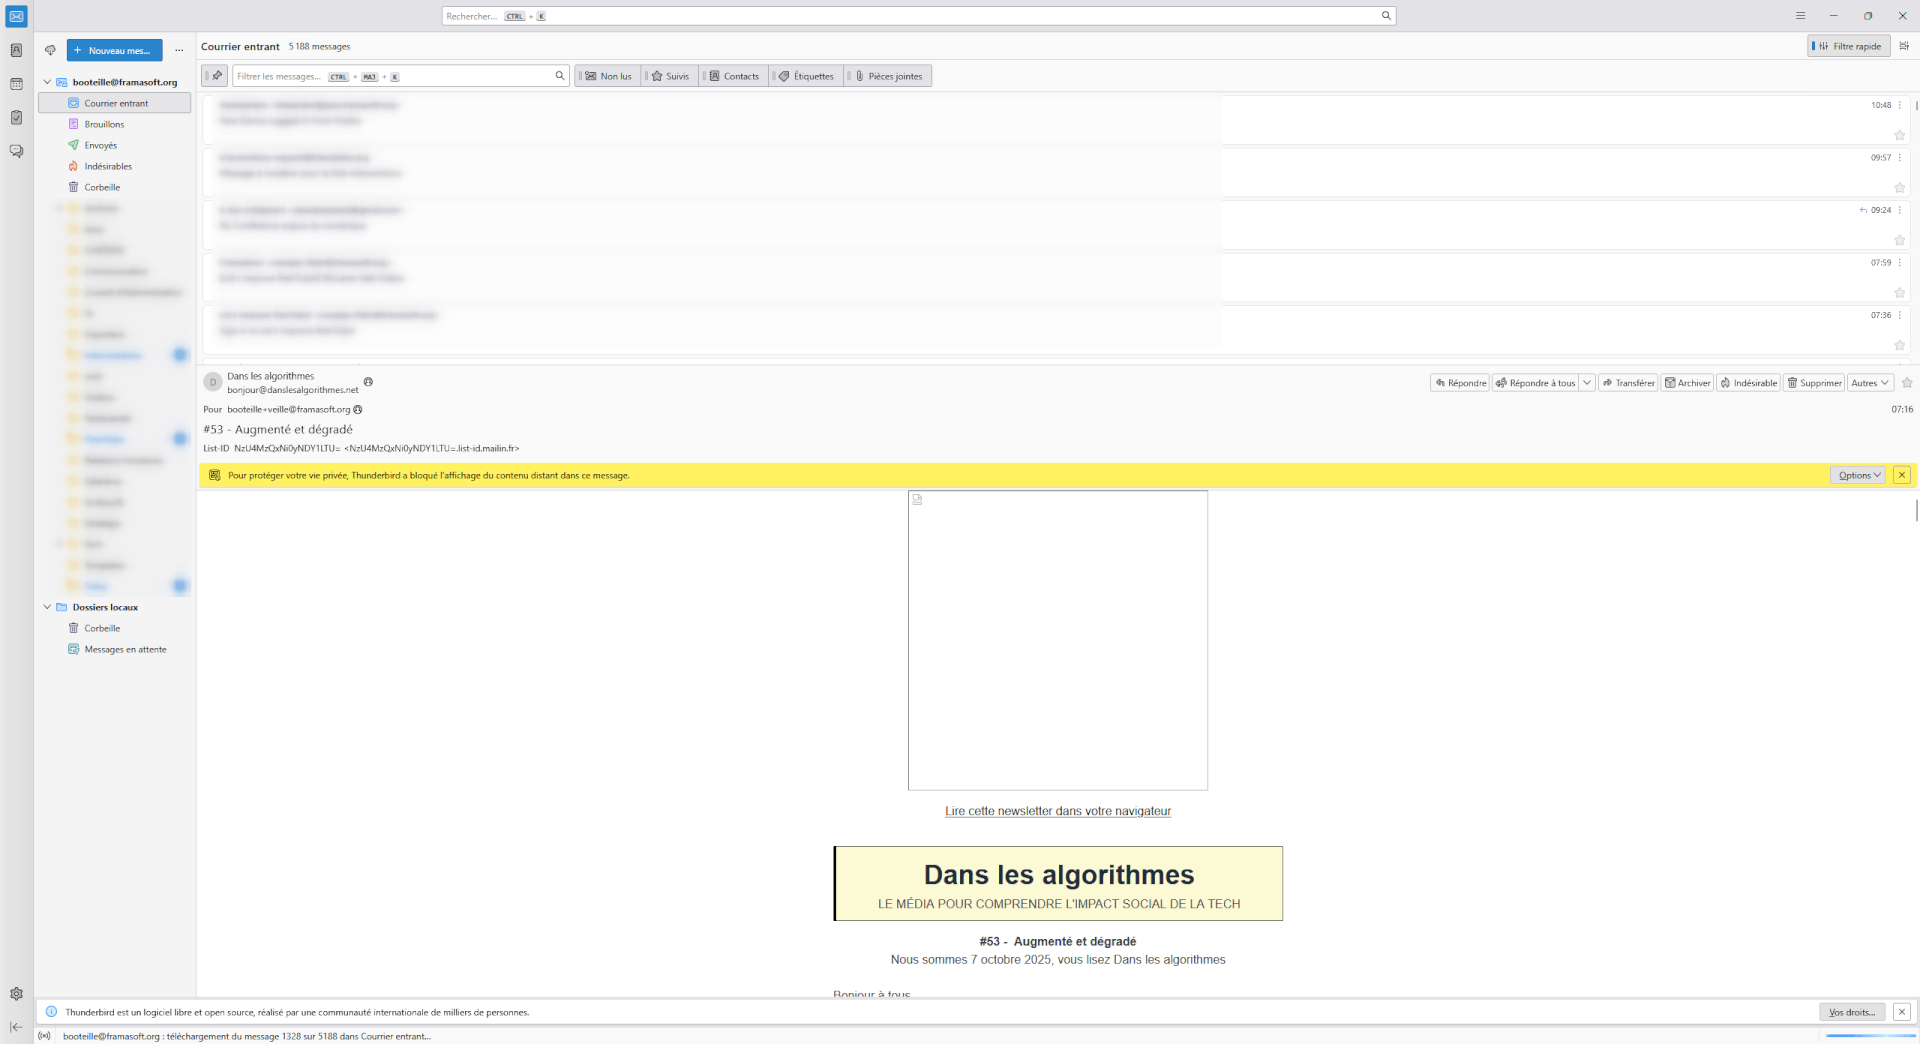Image resolution: width=1920 pixels, height=1044 pixels.
Task: Open the Tasks space icon
Action: 16,118
